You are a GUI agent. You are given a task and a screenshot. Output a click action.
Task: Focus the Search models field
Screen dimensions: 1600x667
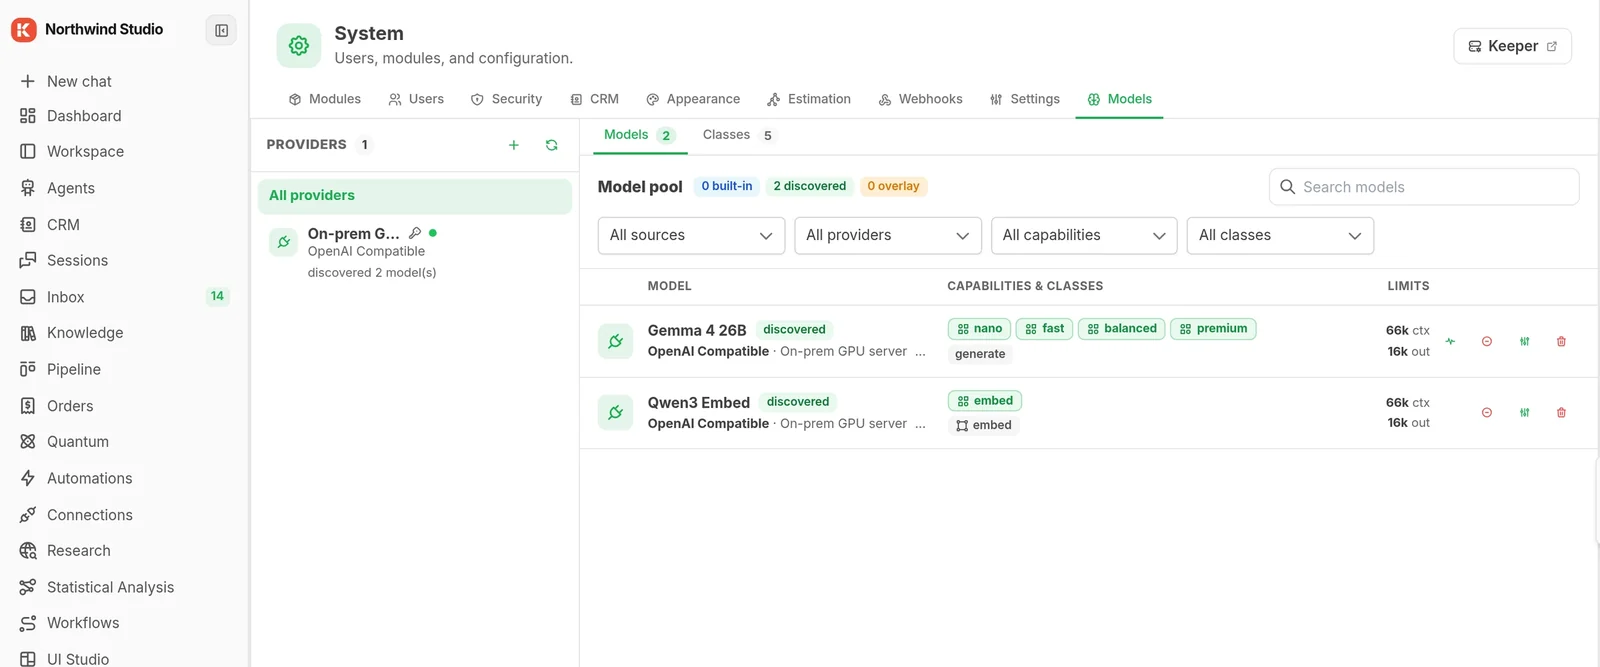[1424, 187]
